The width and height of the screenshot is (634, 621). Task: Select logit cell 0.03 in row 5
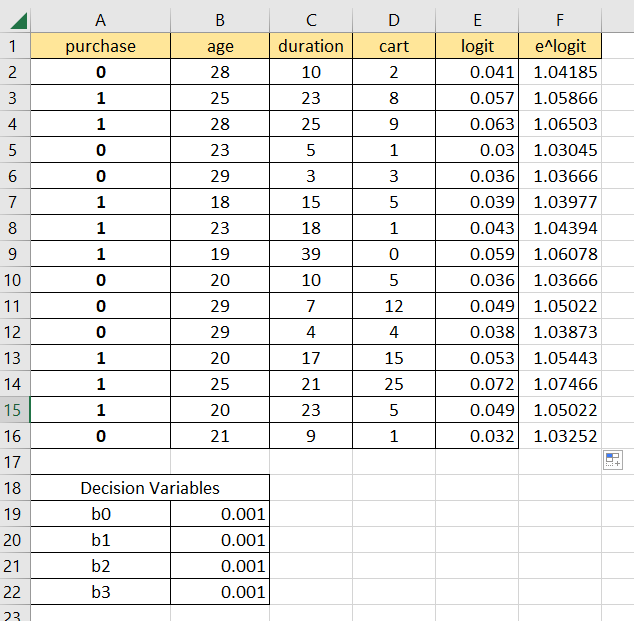[x=477, y=150]
